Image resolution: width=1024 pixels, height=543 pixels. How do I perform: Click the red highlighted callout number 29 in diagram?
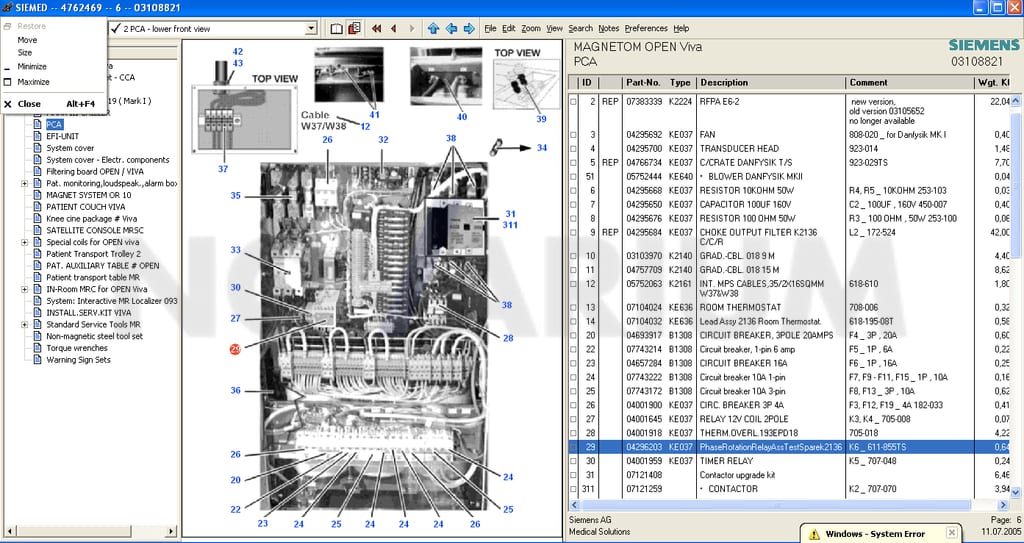point(235,350)
